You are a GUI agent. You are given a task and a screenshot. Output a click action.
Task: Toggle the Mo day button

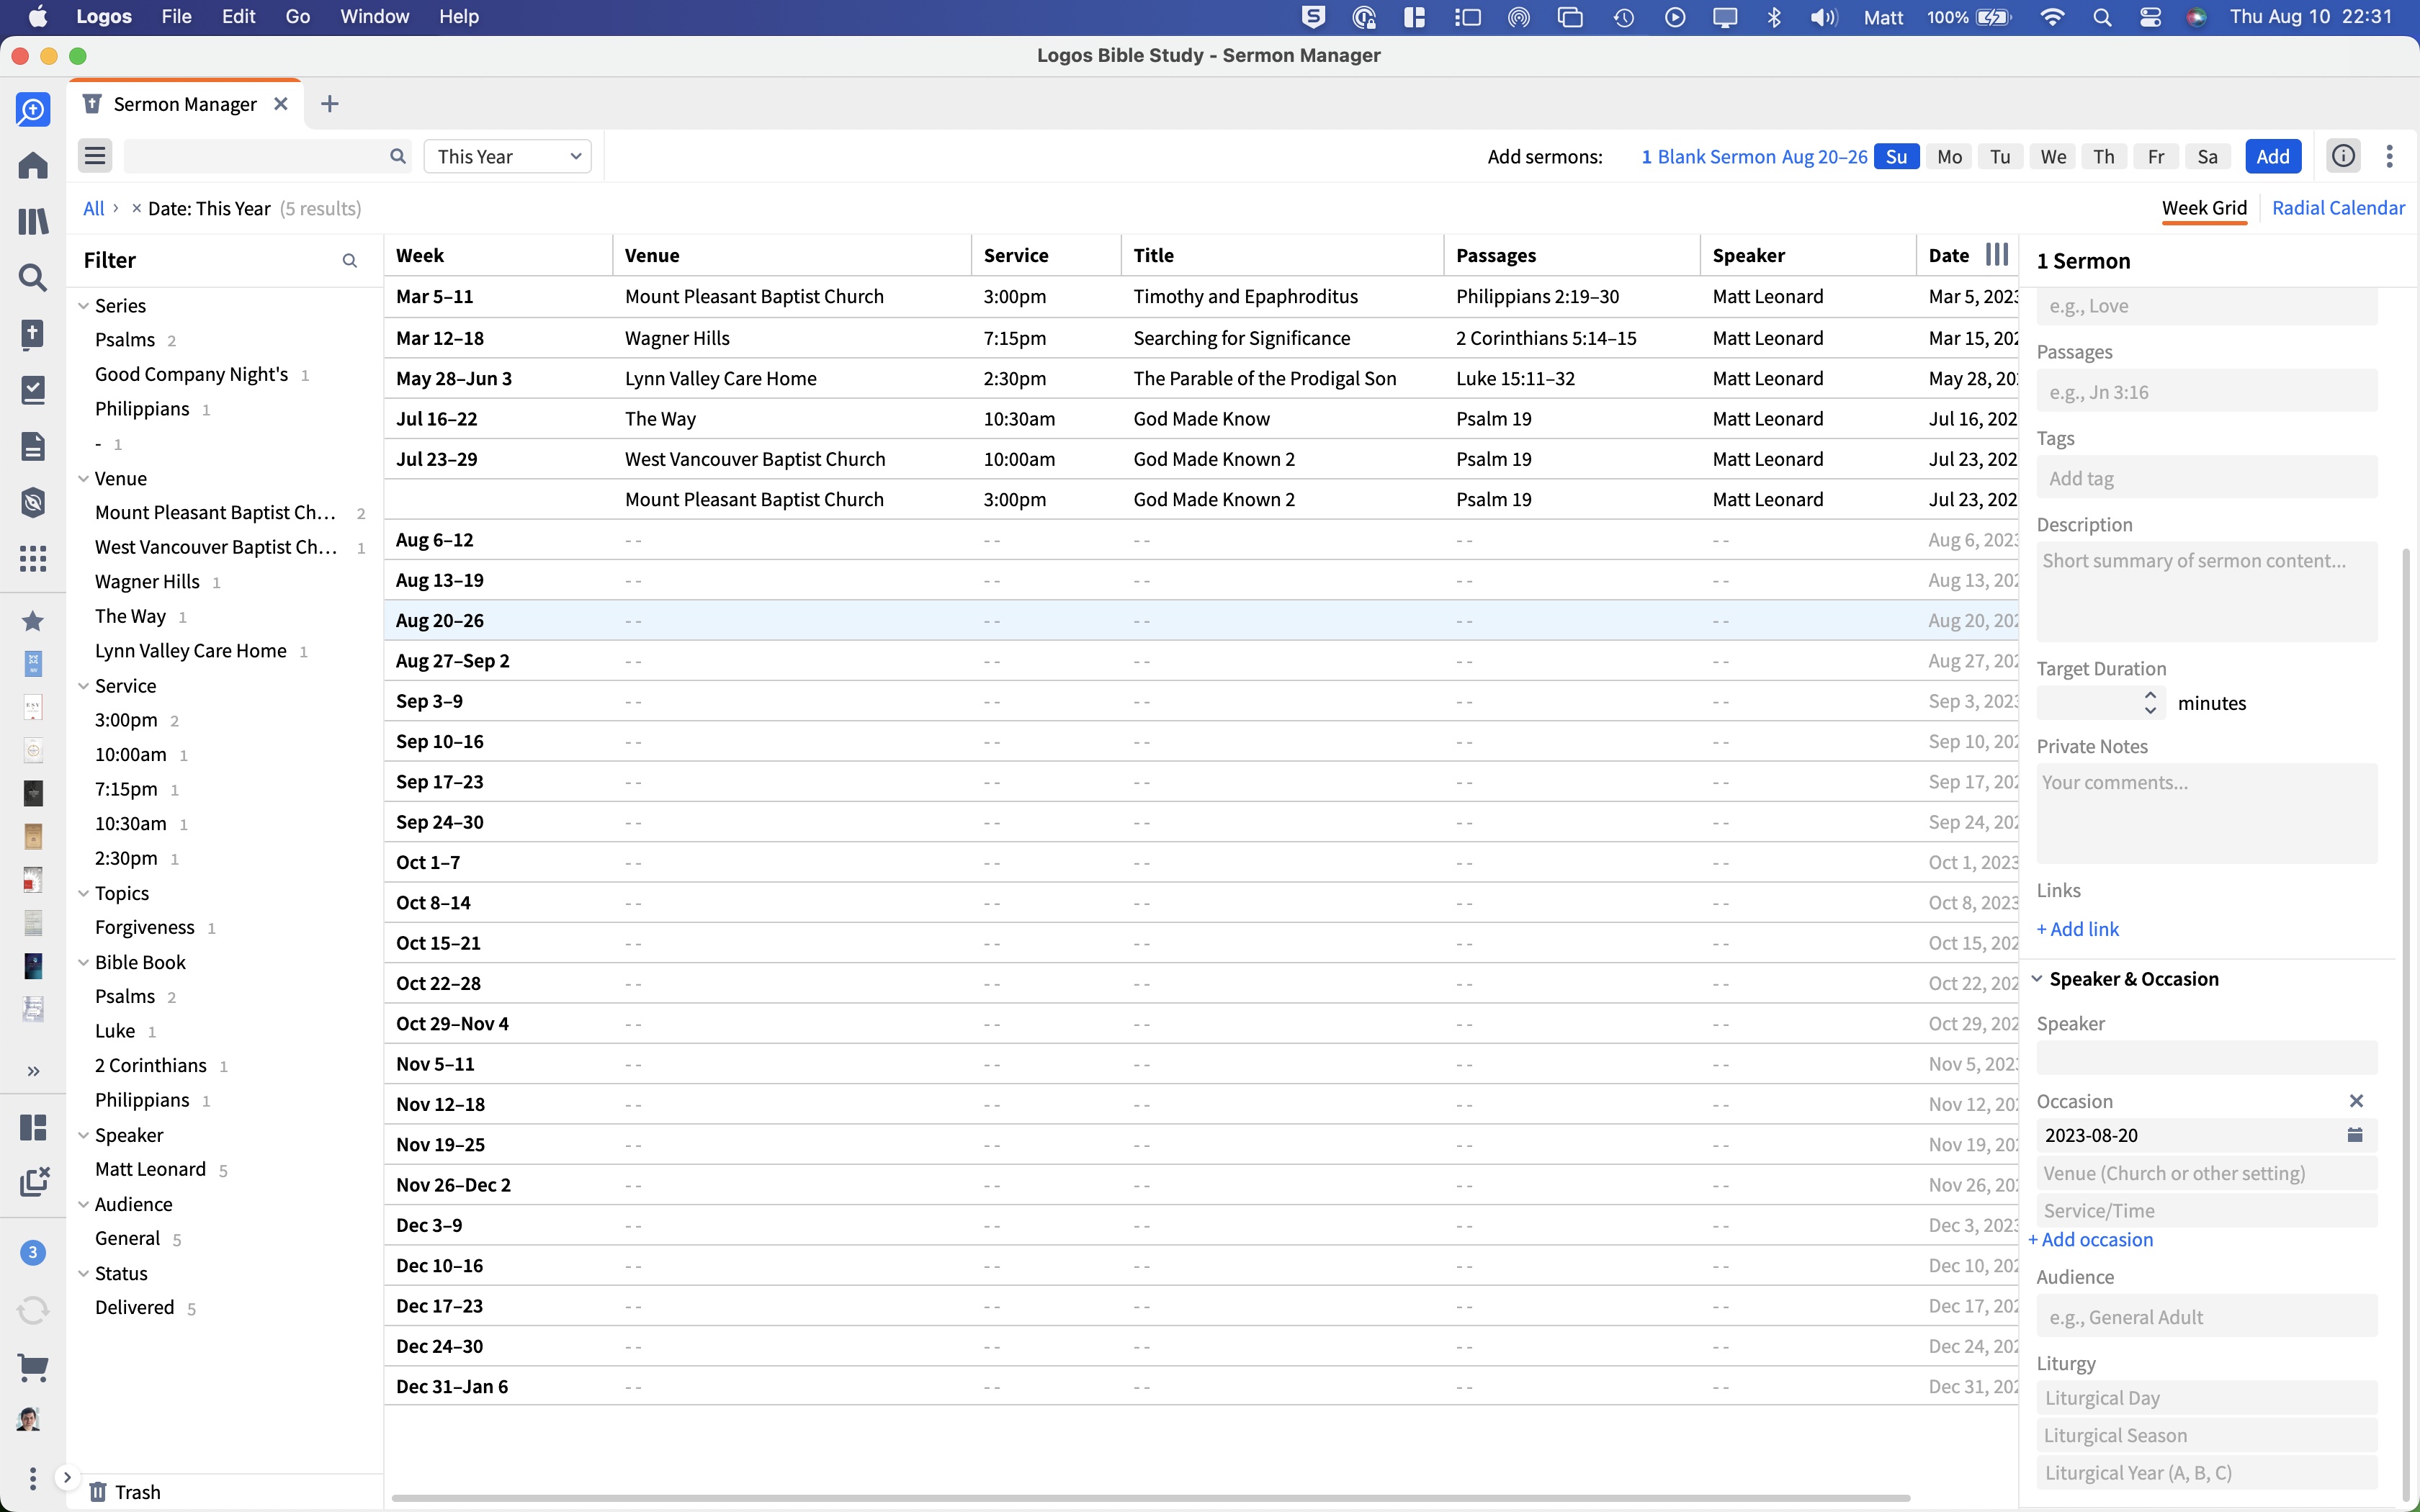[1949, 157]
